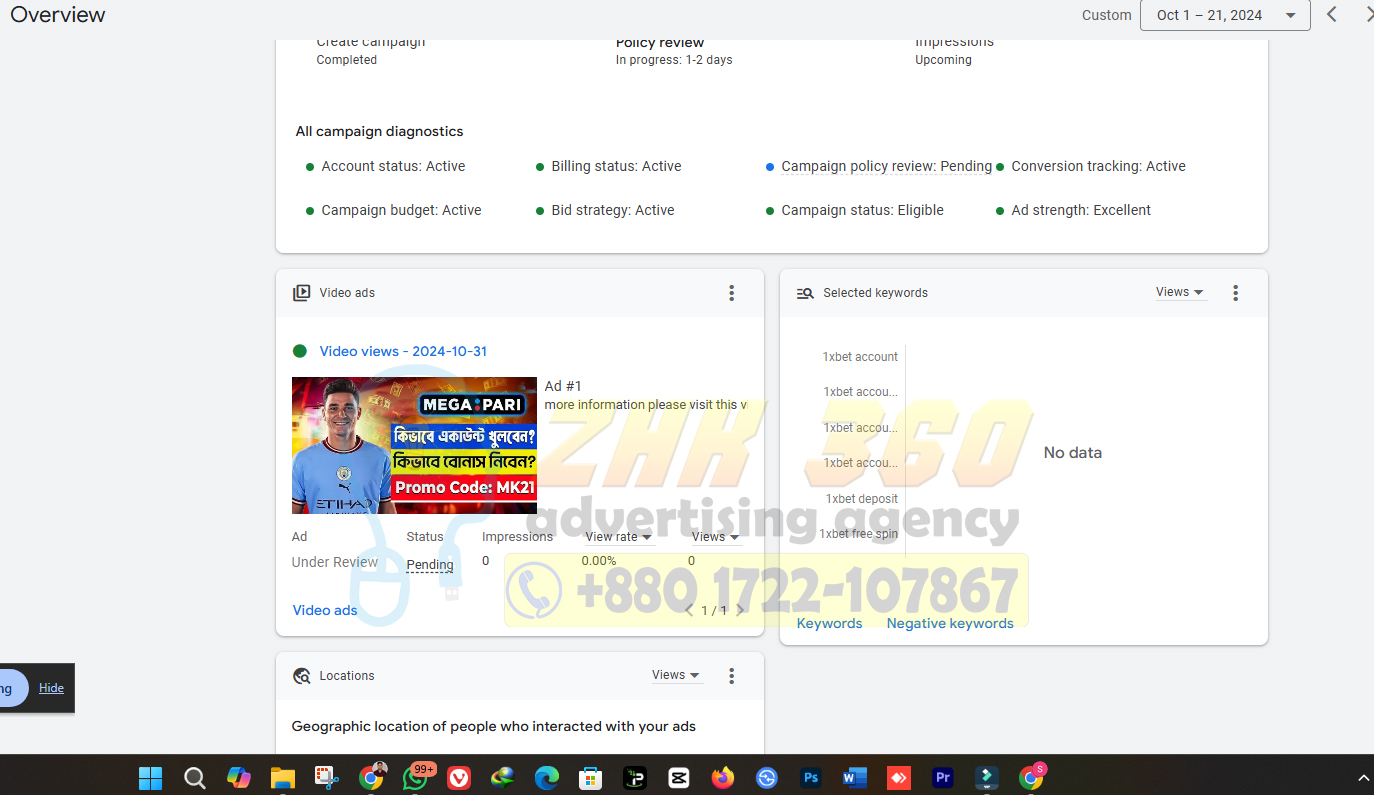Click the Pending status of Ad #1
The height and width of the screenshot is (795, 1374).
(430, 565)
